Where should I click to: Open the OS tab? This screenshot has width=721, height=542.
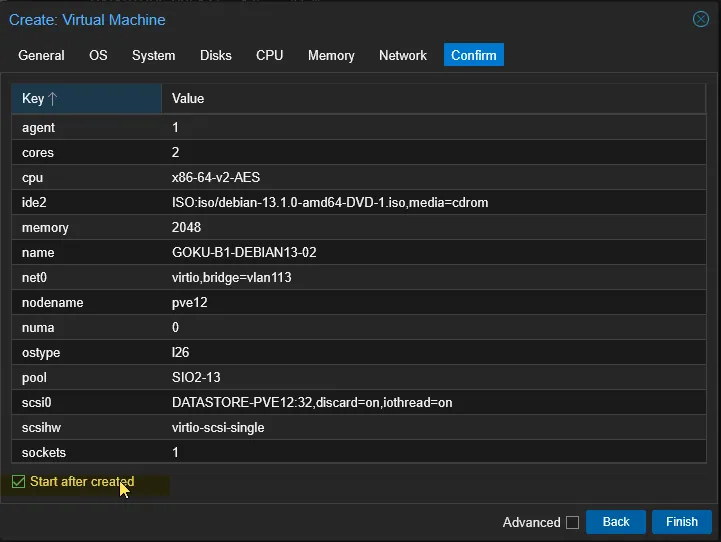(98, 56)
